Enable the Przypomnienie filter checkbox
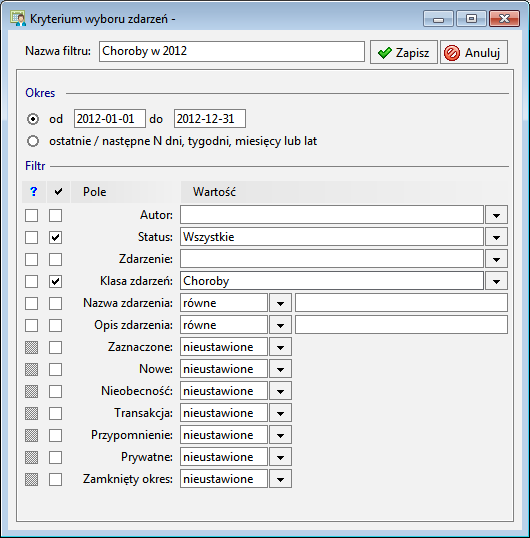The height and width of the screenshot is (538, 530). 56,435
